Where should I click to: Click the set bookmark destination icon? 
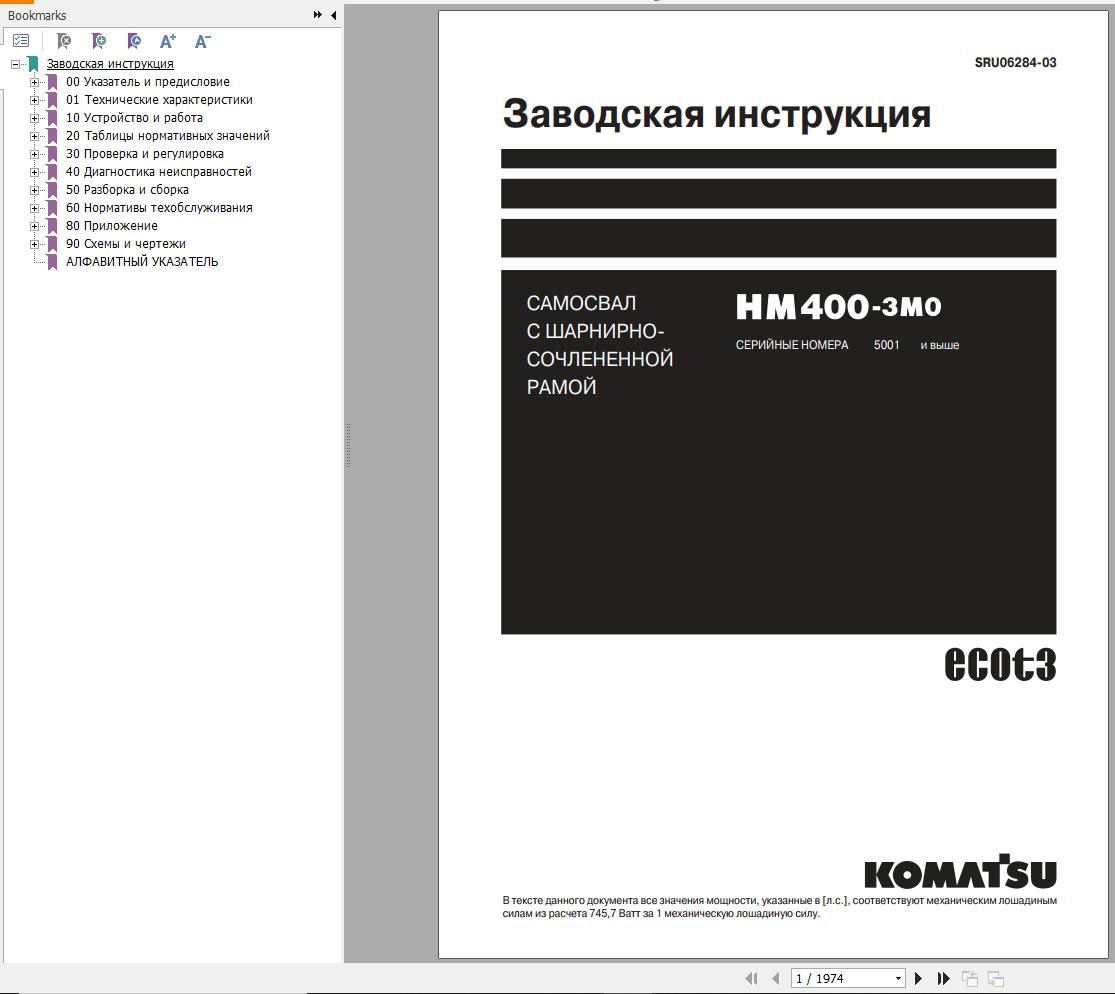134,41
